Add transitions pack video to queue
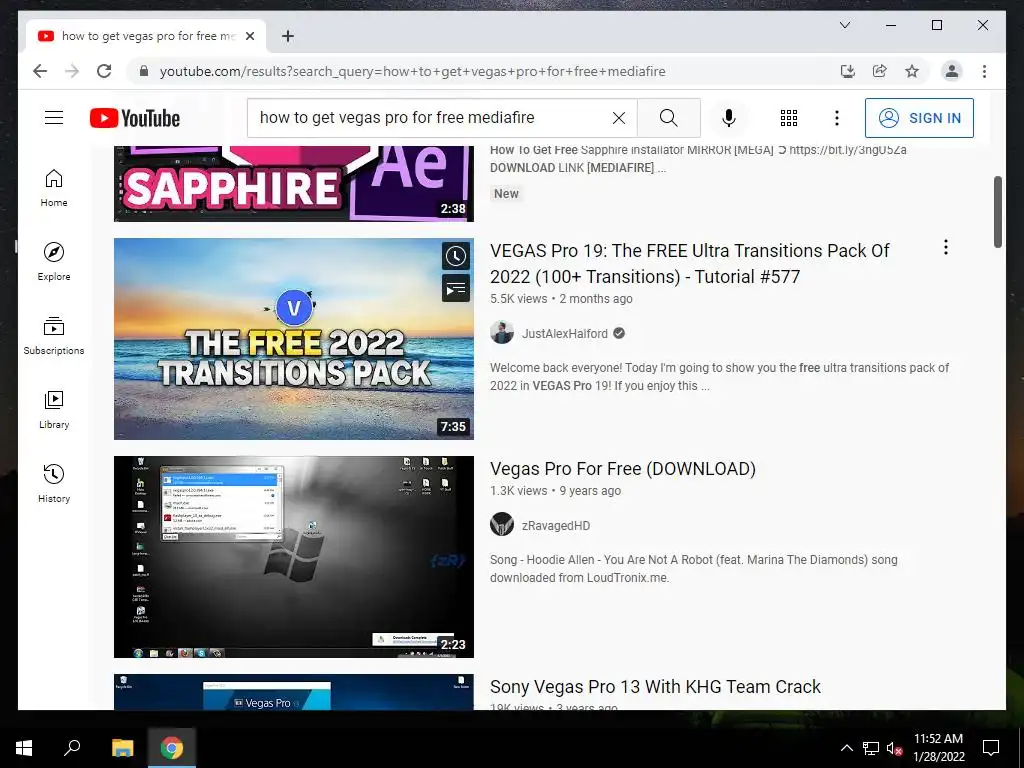The height and width of the screenshot is (768, 1024). click(456, 288)
